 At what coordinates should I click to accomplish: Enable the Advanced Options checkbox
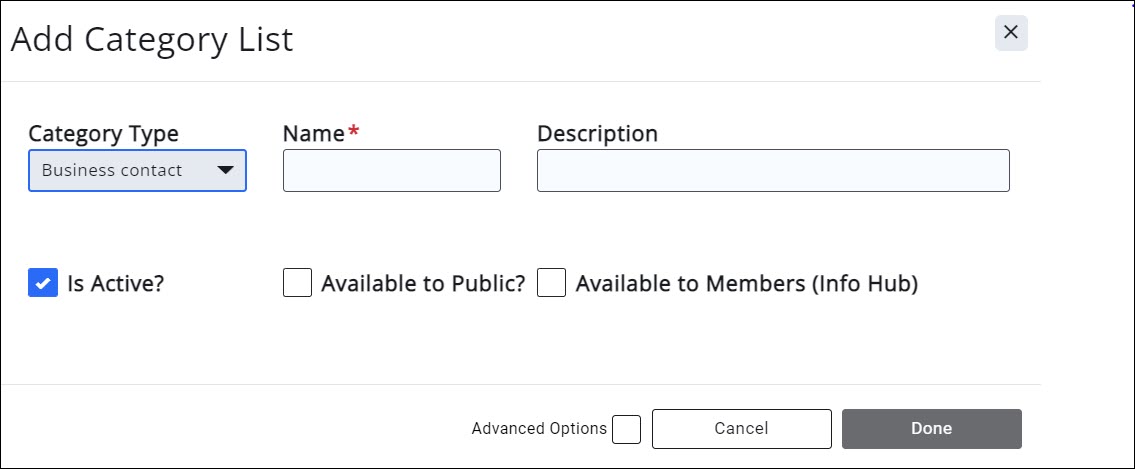click(x=627, y=429)
